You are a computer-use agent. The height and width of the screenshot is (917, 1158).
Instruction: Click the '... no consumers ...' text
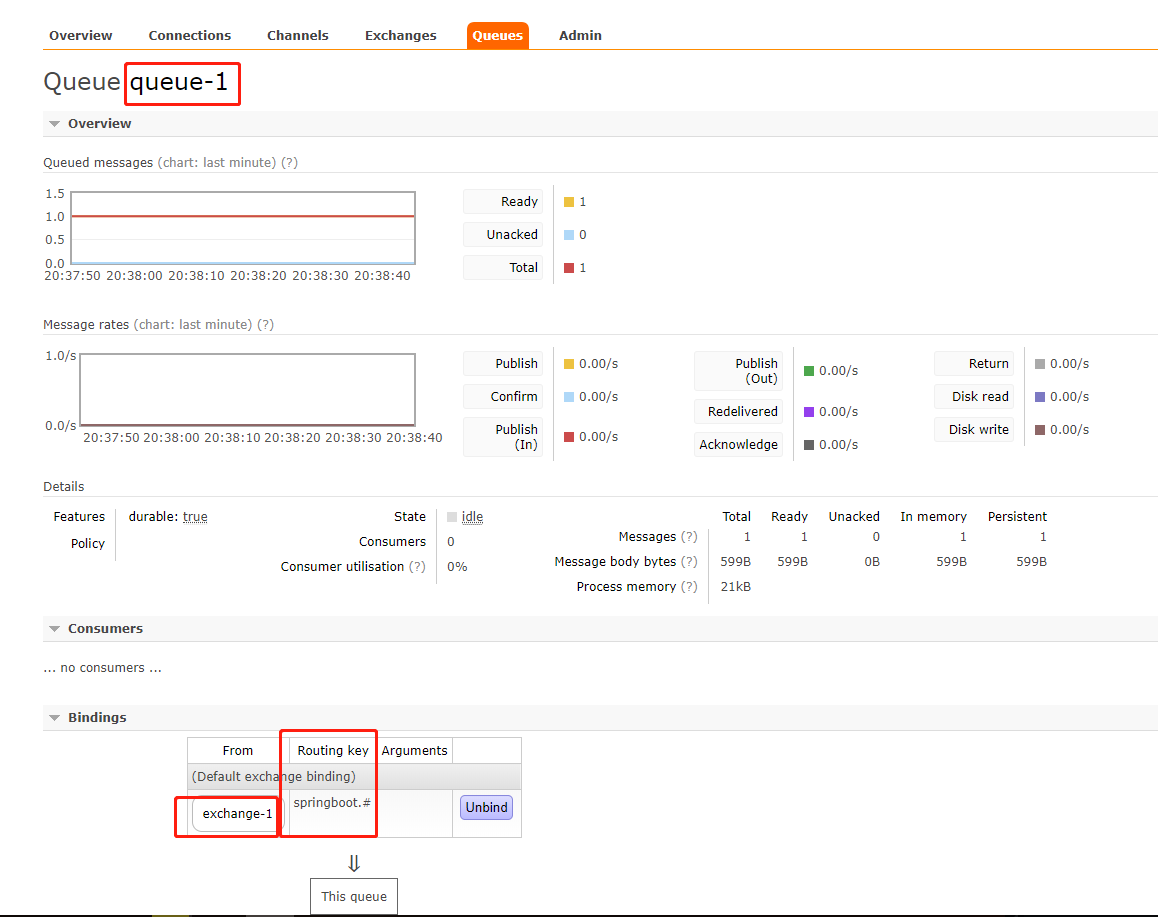102,667
